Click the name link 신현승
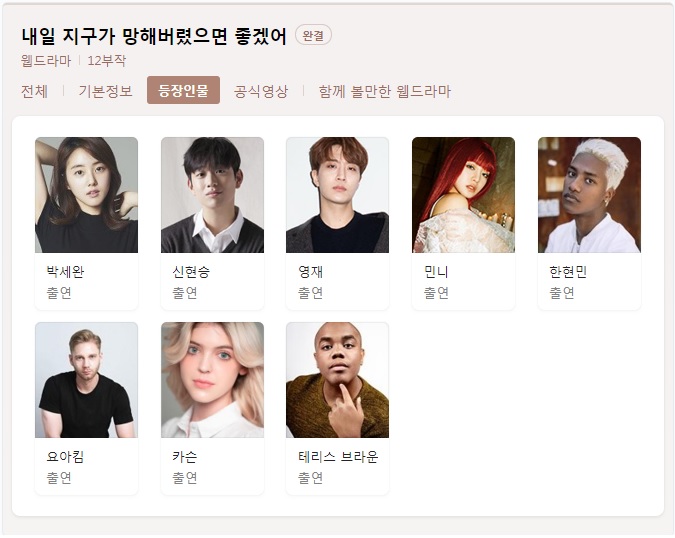675x538 pixels. 191,272
